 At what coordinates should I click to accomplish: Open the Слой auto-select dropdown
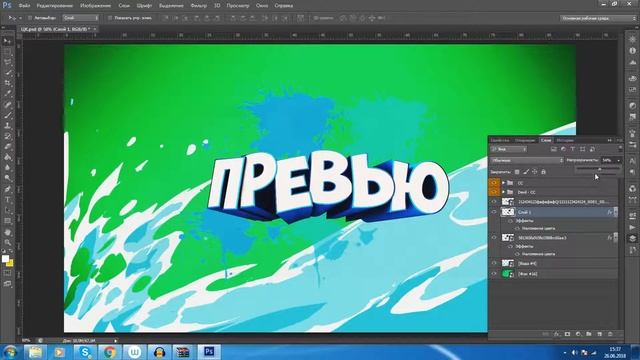[81, 18]
